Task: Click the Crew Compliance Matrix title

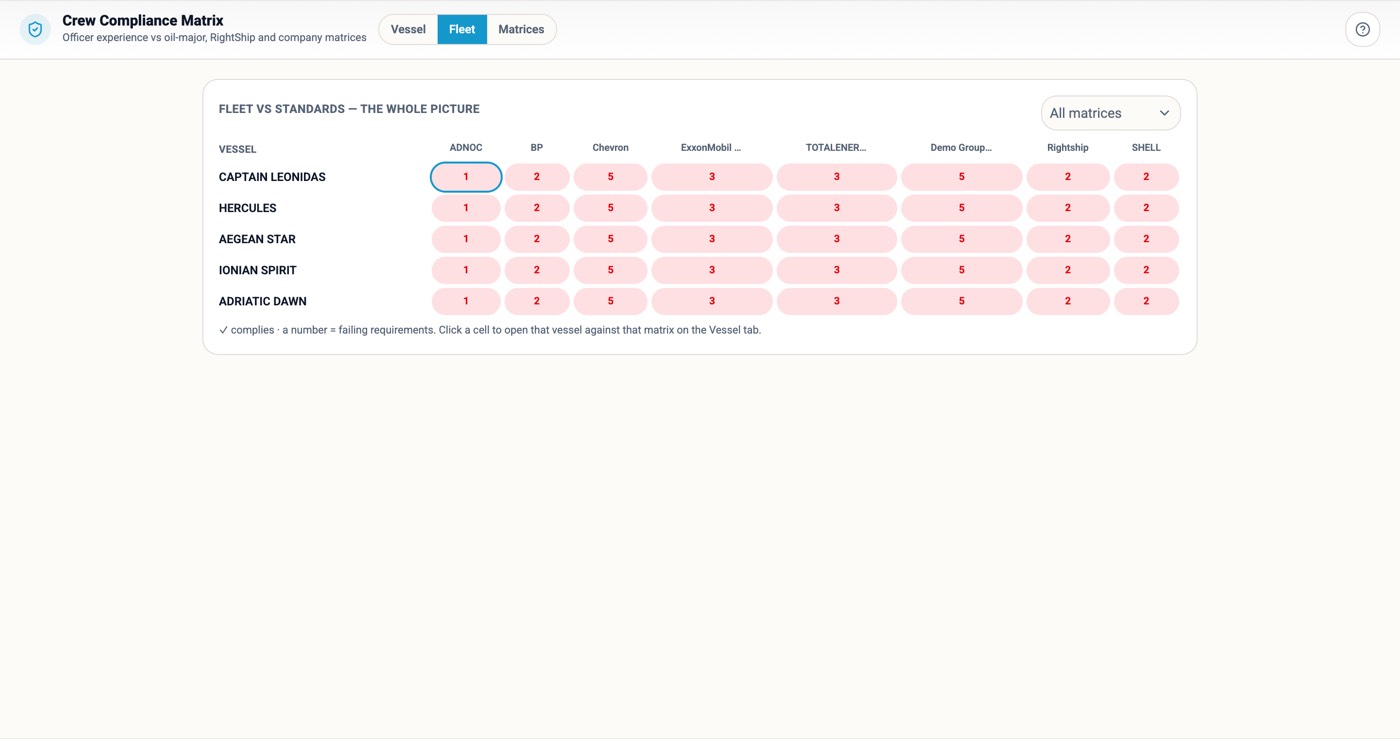Action: pos(143,20)
